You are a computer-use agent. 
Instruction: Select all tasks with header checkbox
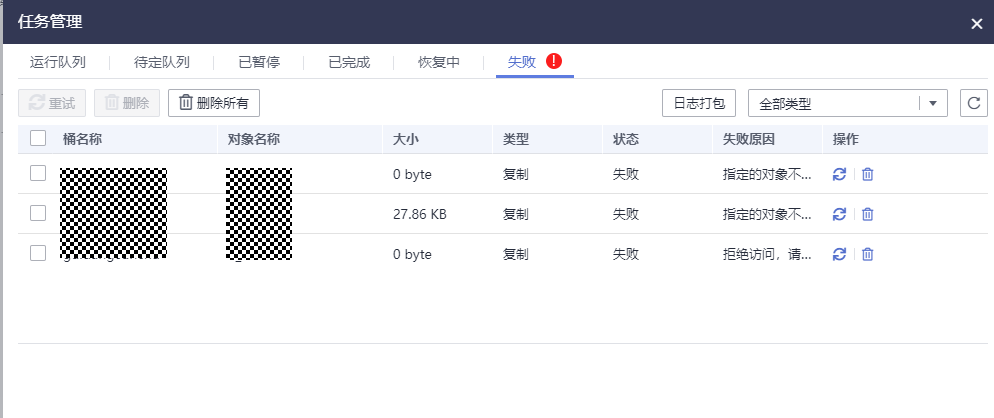(x=38, y=138)
